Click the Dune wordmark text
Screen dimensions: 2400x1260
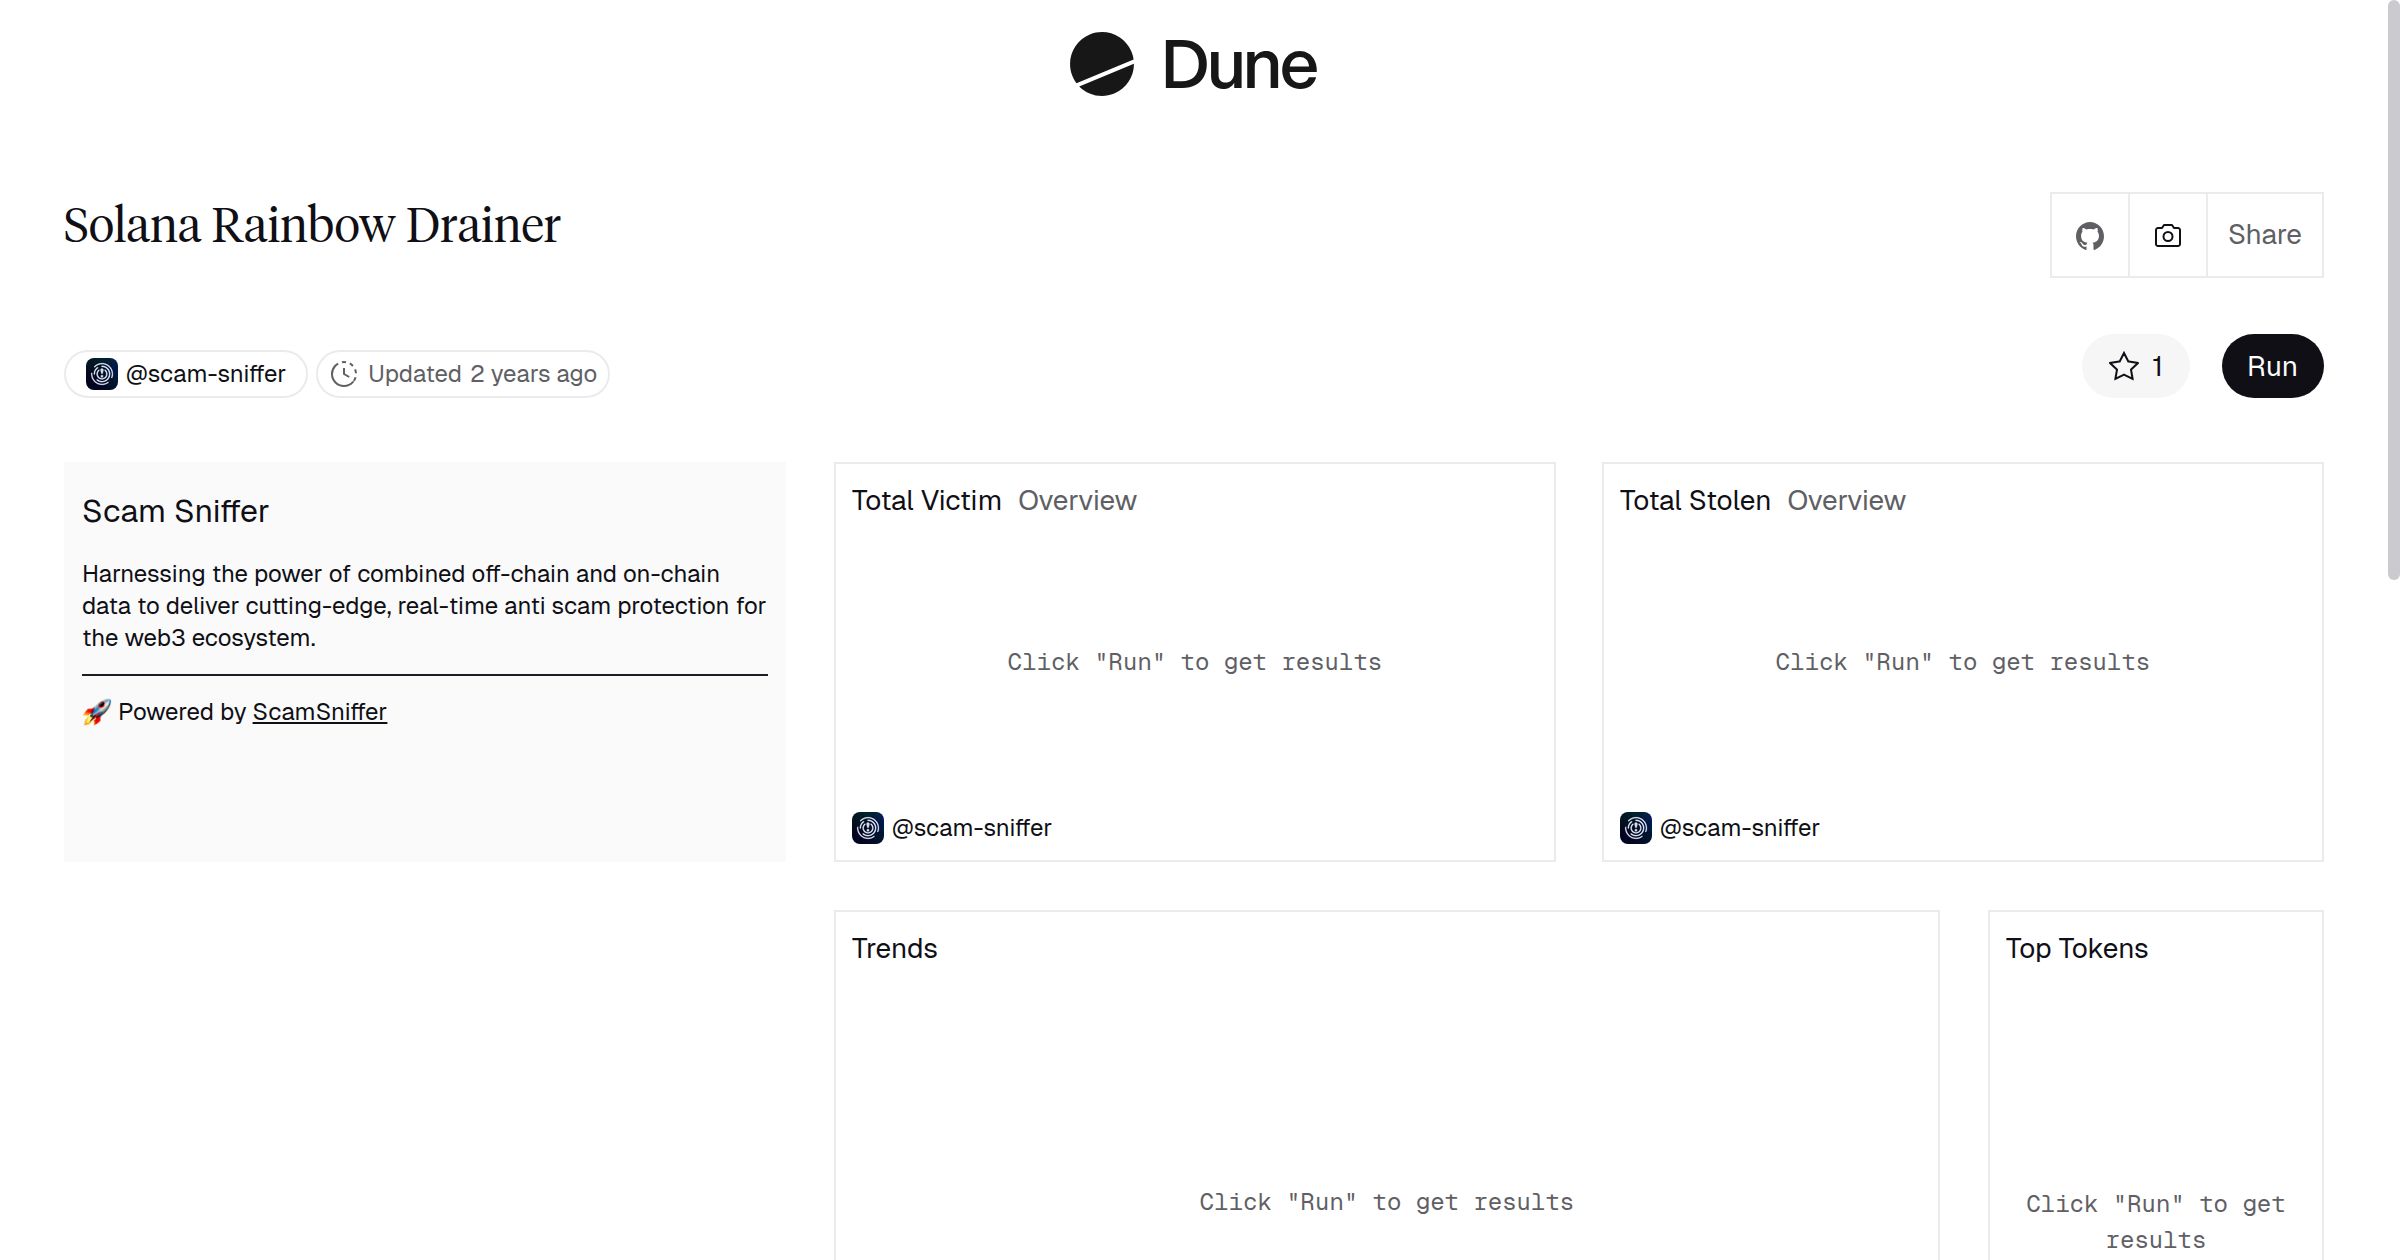(1239, 66)
